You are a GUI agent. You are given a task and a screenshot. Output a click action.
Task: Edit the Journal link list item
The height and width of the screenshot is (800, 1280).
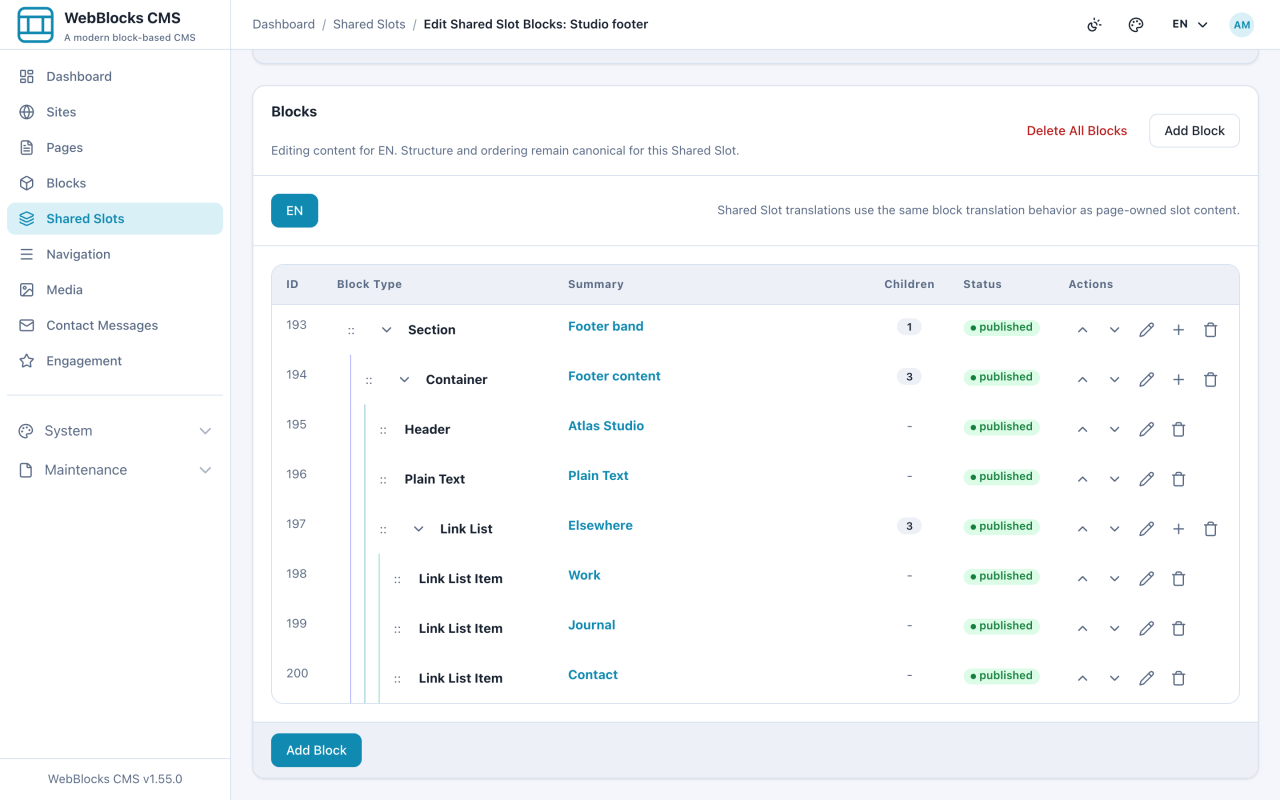point(1146,629)
